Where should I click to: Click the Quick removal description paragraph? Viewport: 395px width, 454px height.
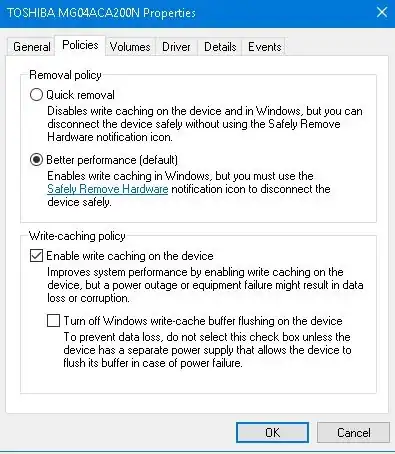(x=205, y=124)
